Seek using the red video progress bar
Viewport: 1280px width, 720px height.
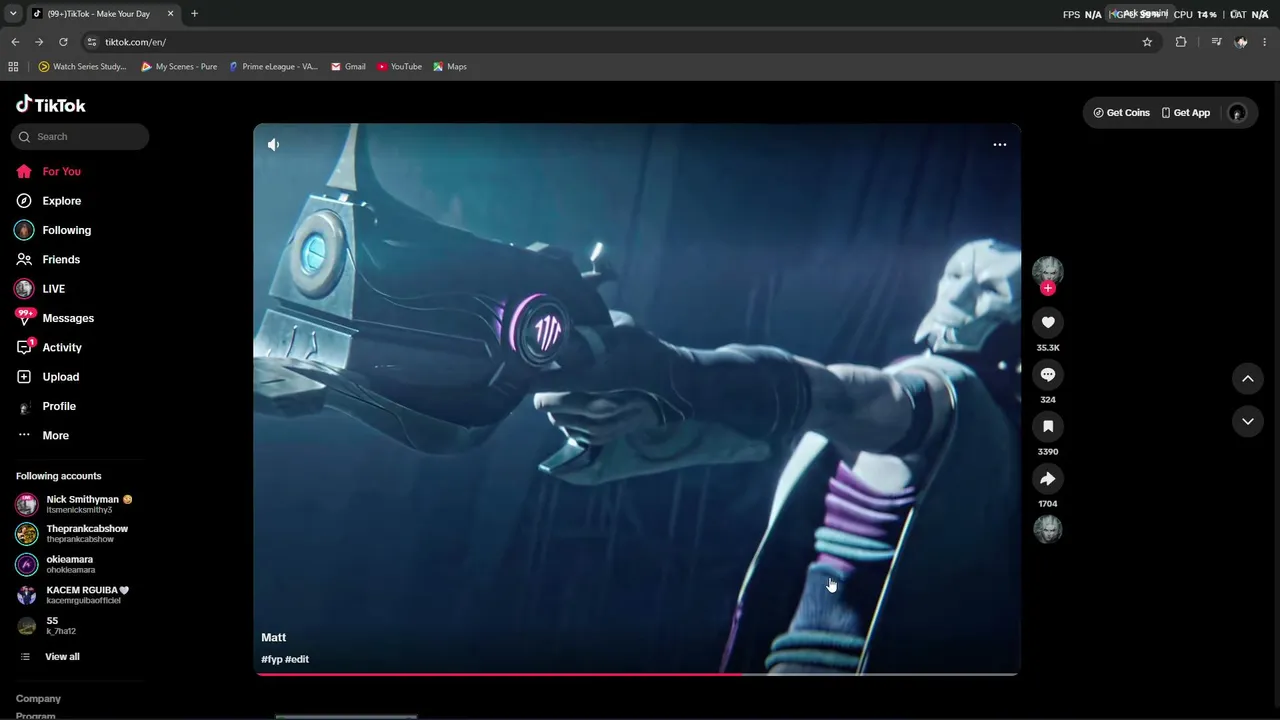[637, 674]
